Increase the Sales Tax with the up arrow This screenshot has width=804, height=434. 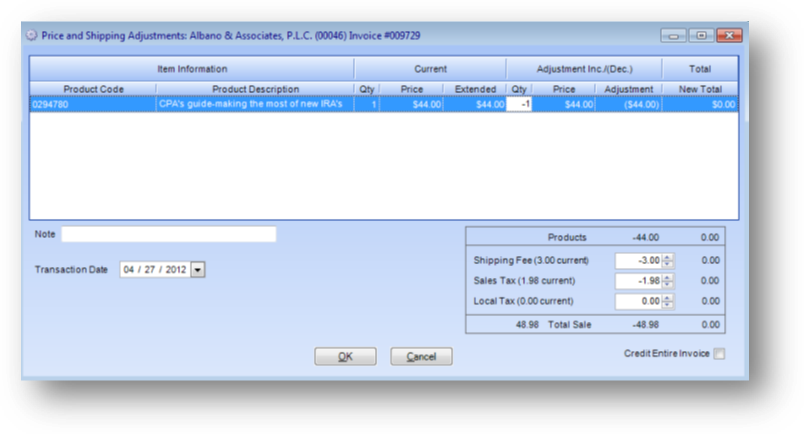coord(668,278)
